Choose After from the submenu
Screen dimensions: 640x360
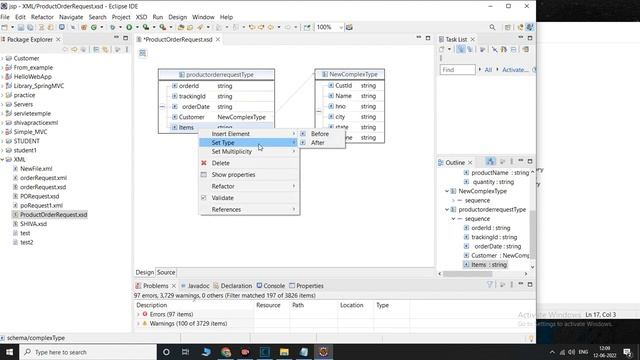[322, 142]
